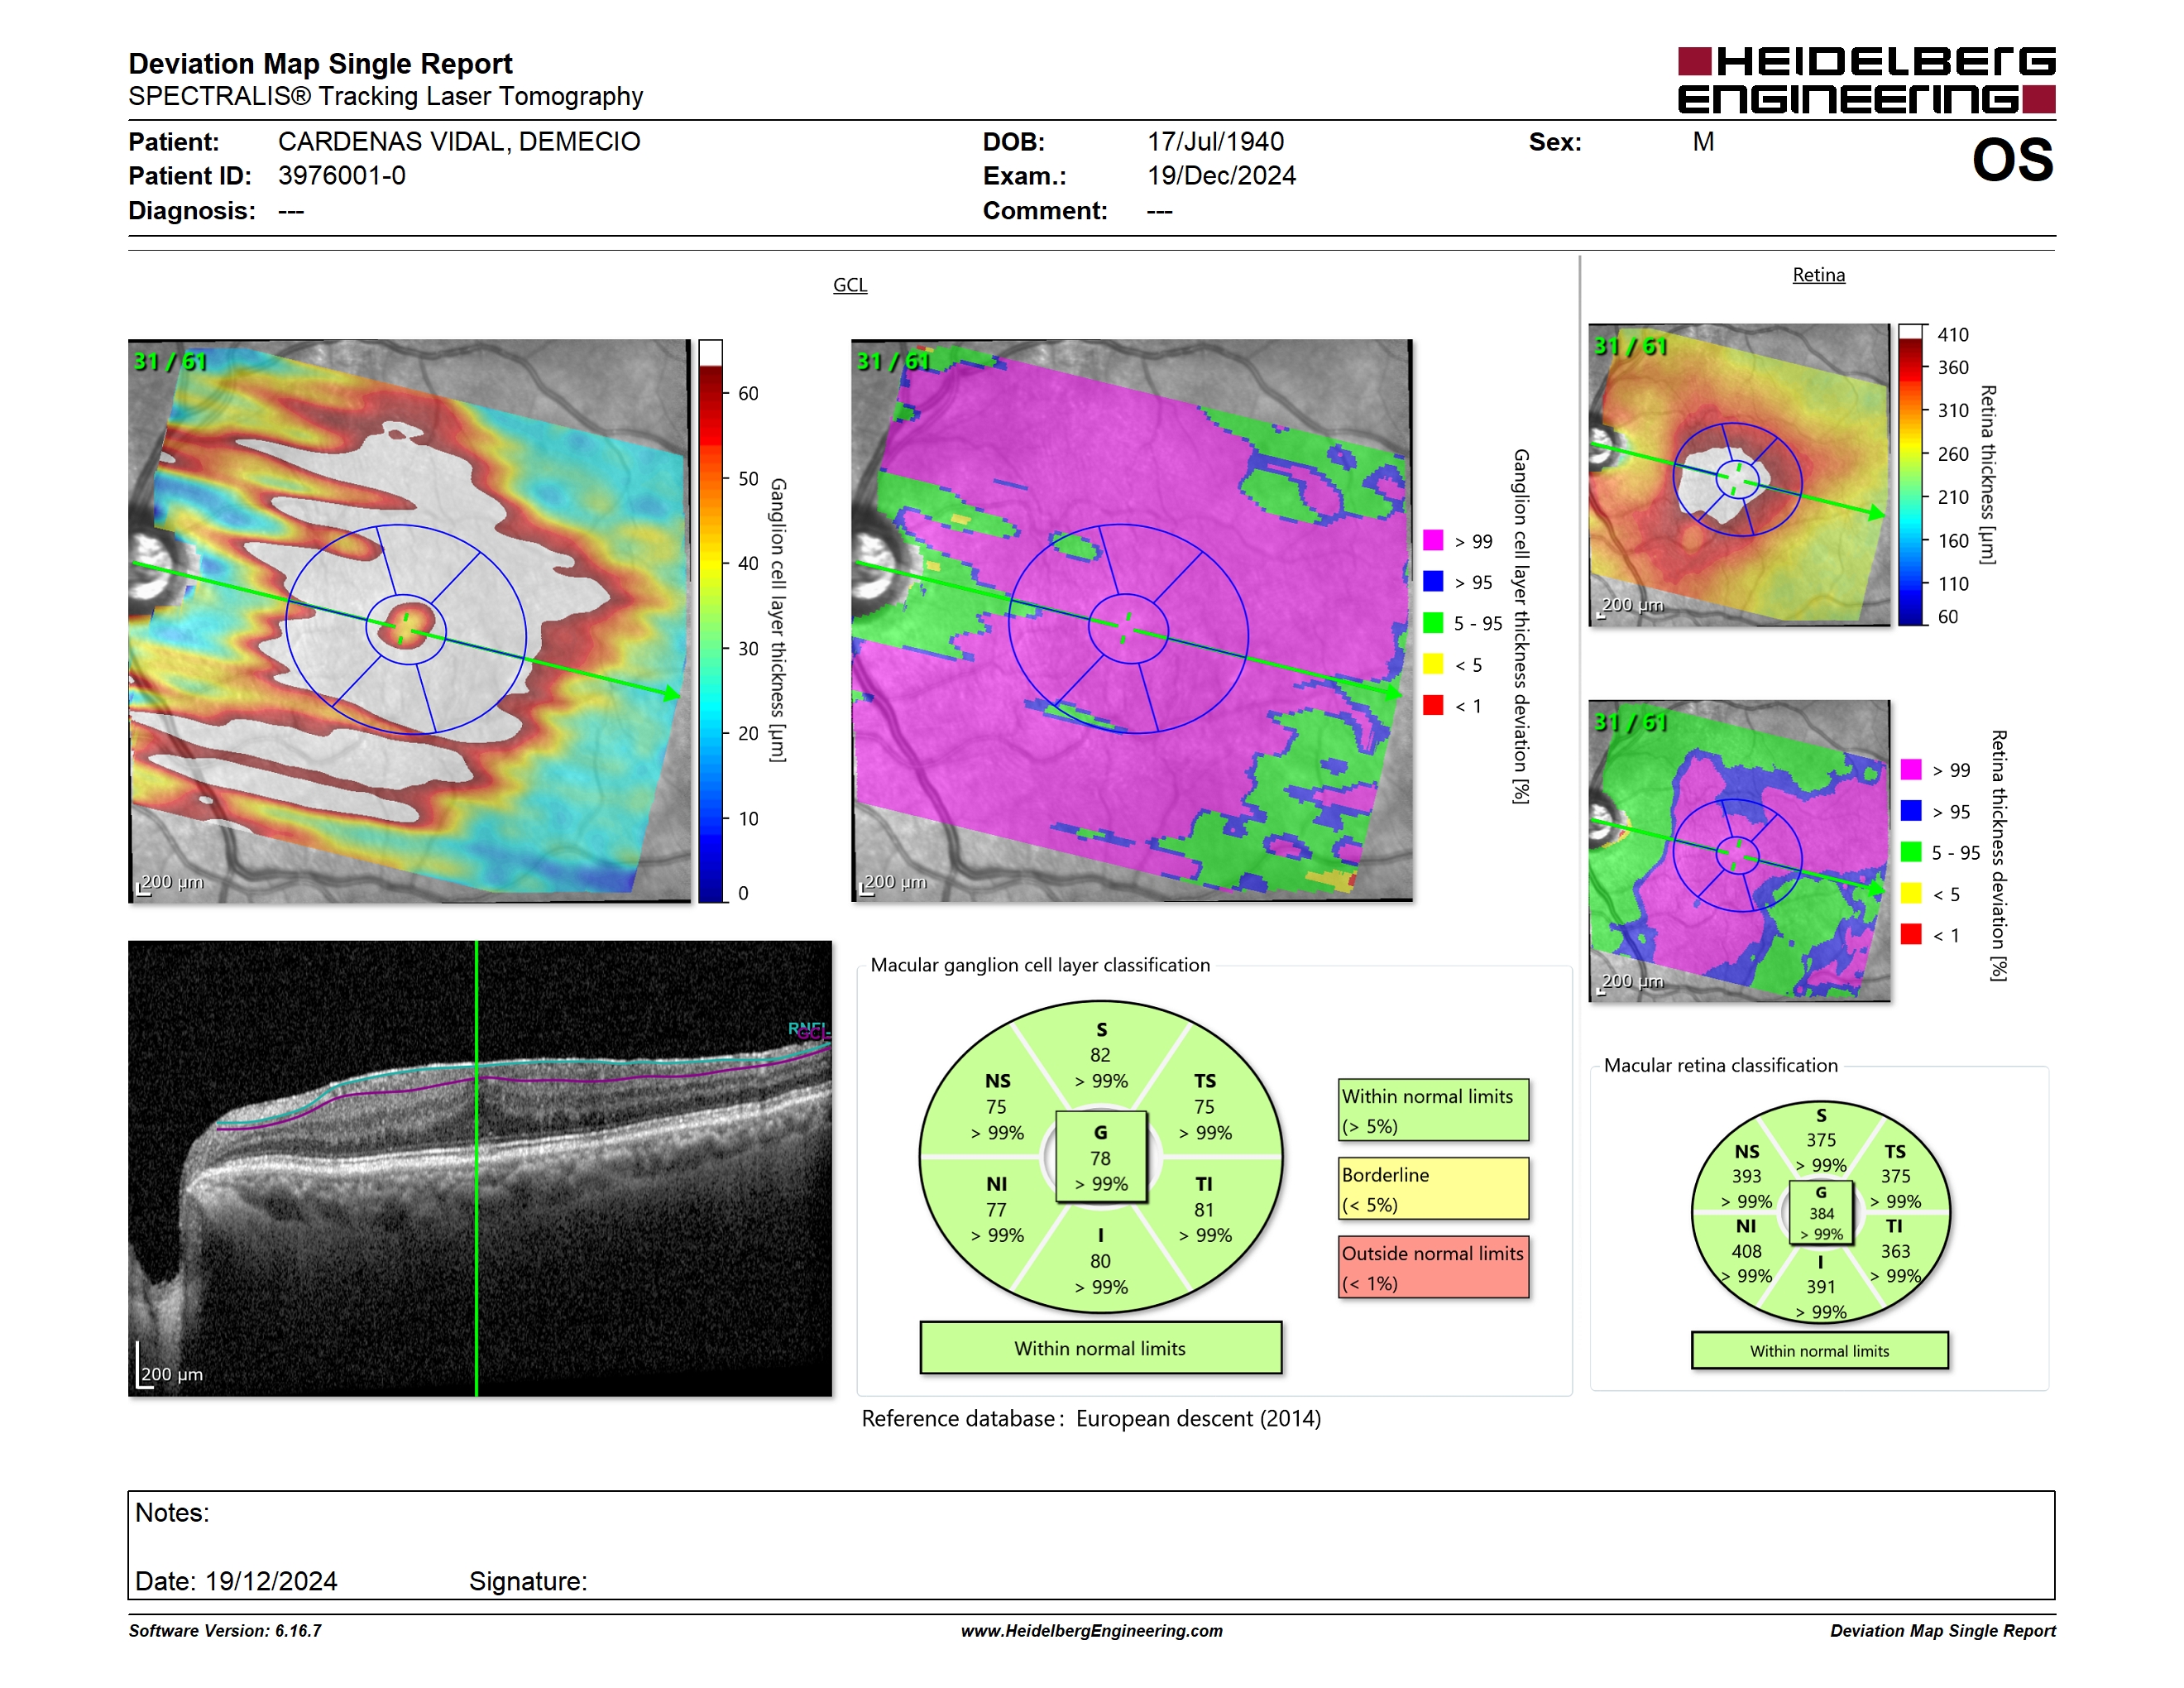Image resolution: width=2184 pixels, height=1688 pixels.
Task: Click GCL sector NI value 77
Action: click(996, 1210)
